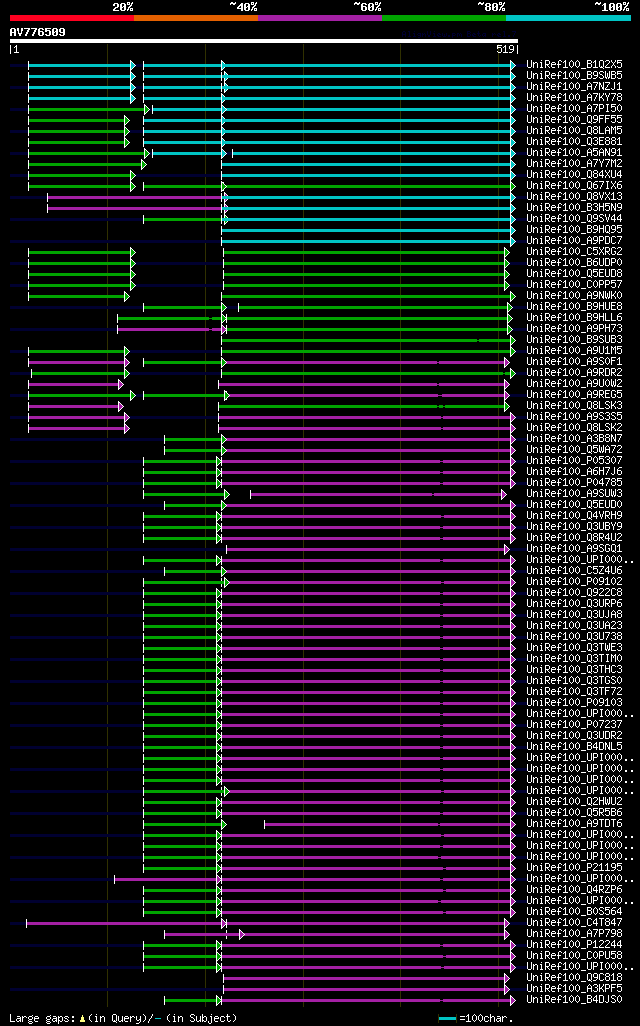The height and width of the screenshot is (1026, 640).
Task: Select the UniRef100_Q3E881 label
Action: point(575,142)
